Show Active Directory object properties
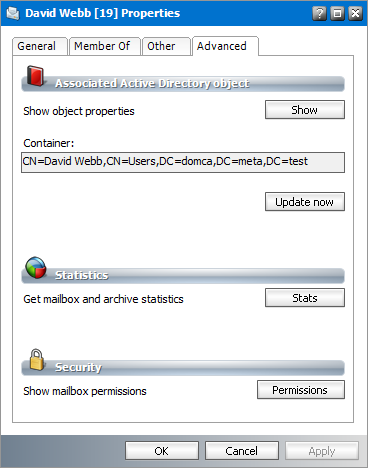This screenshot has width=368, height=468. click(x=305, y=110)
